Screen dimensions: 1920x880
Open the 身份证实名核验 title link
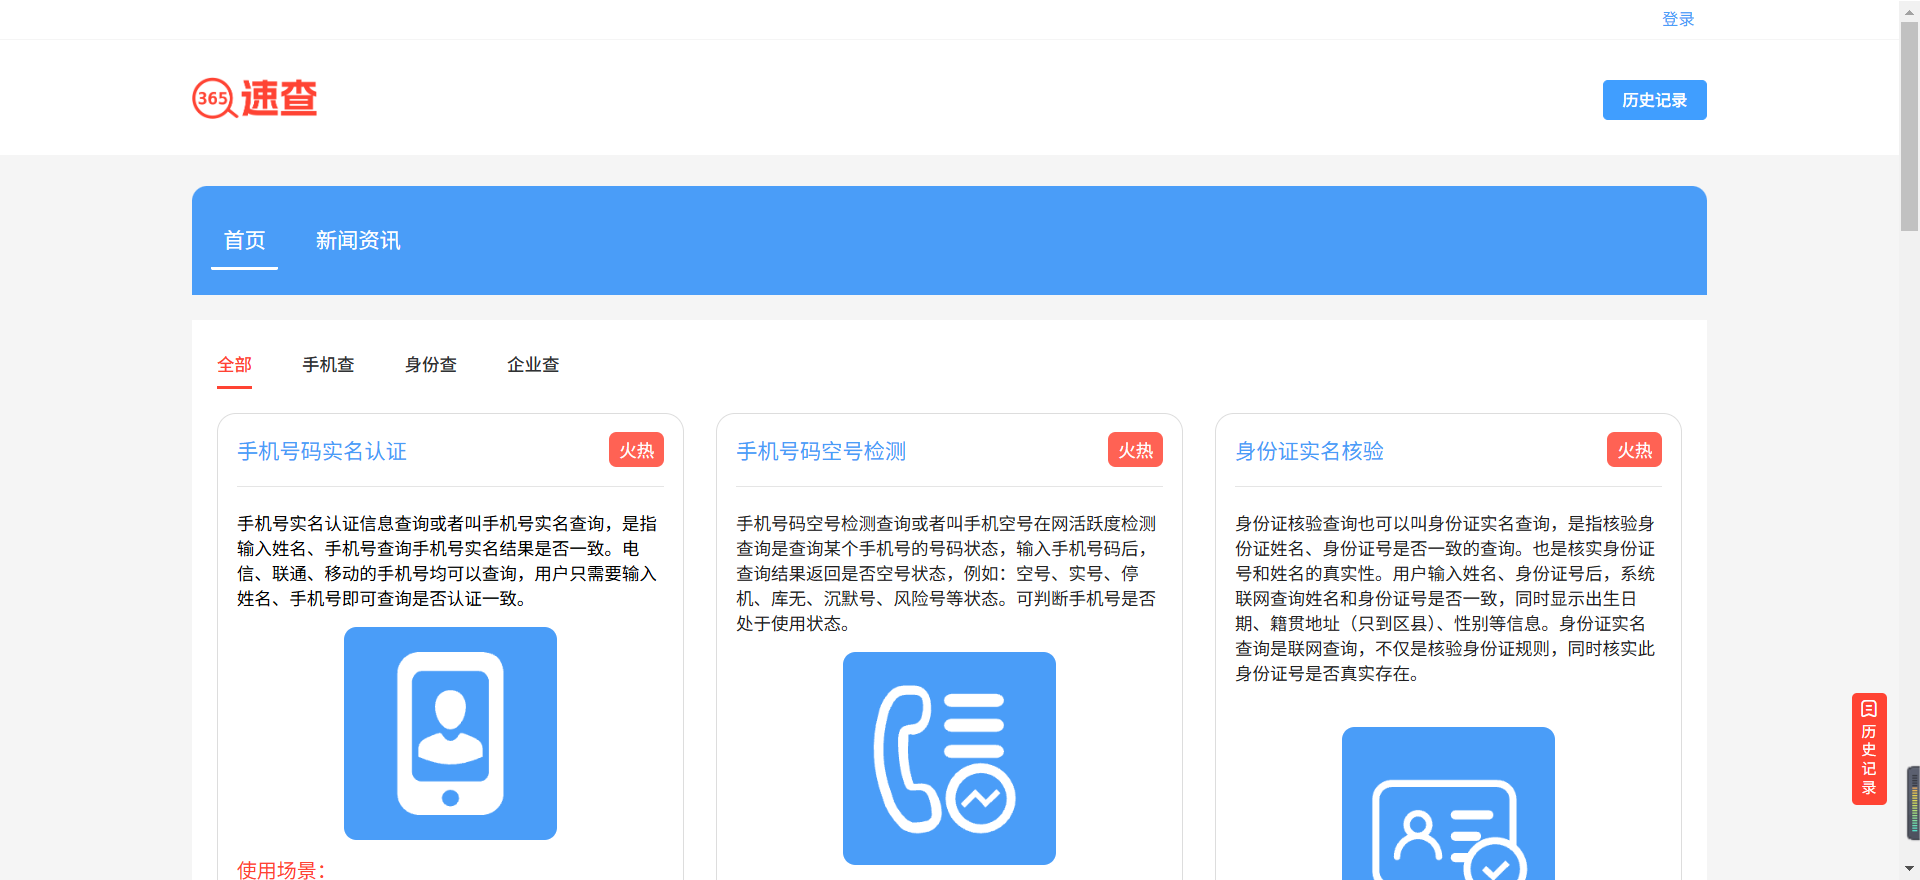click(x=1309, y=451)
